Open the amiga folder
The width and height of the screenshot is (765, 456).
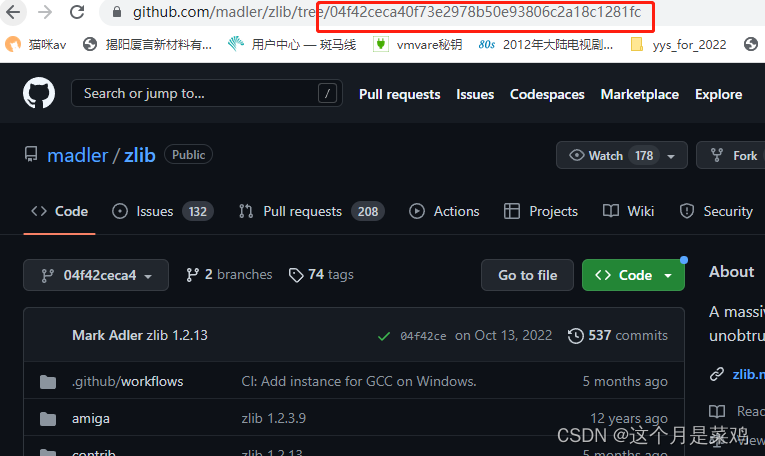tap(91, 418)
